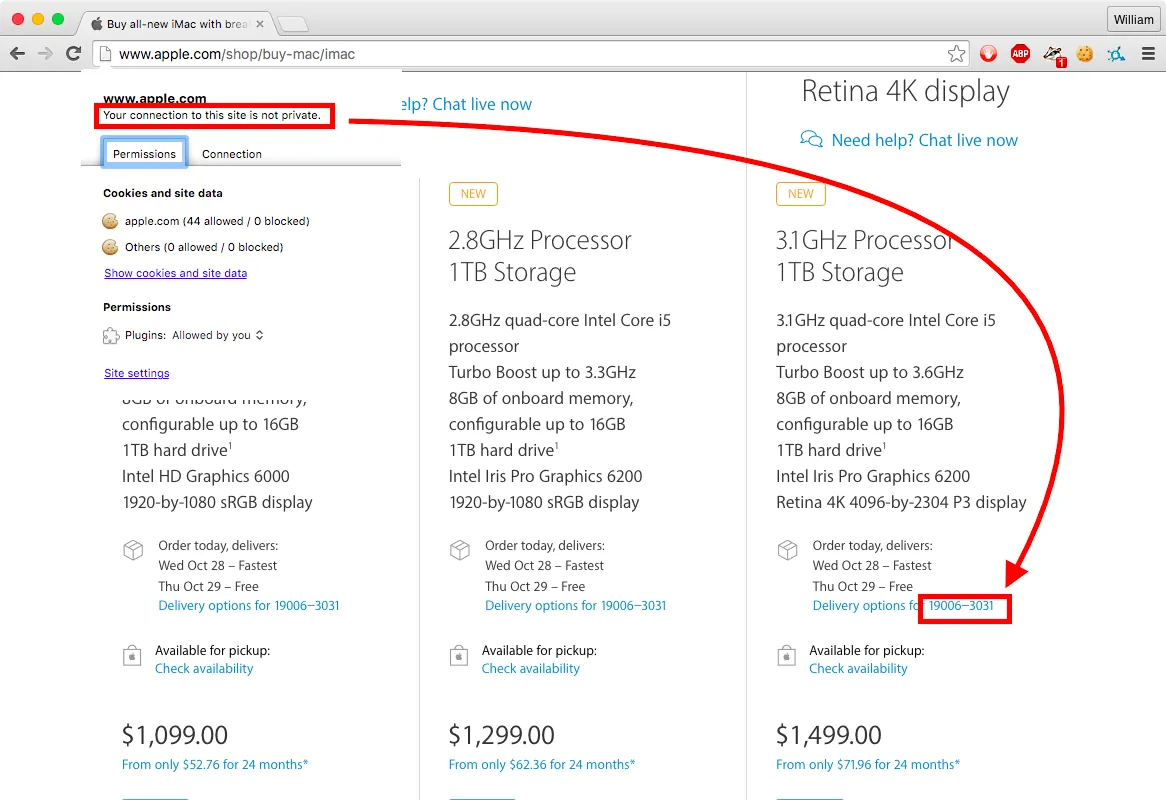Click the 'Cookies and site data' heading

163,193
